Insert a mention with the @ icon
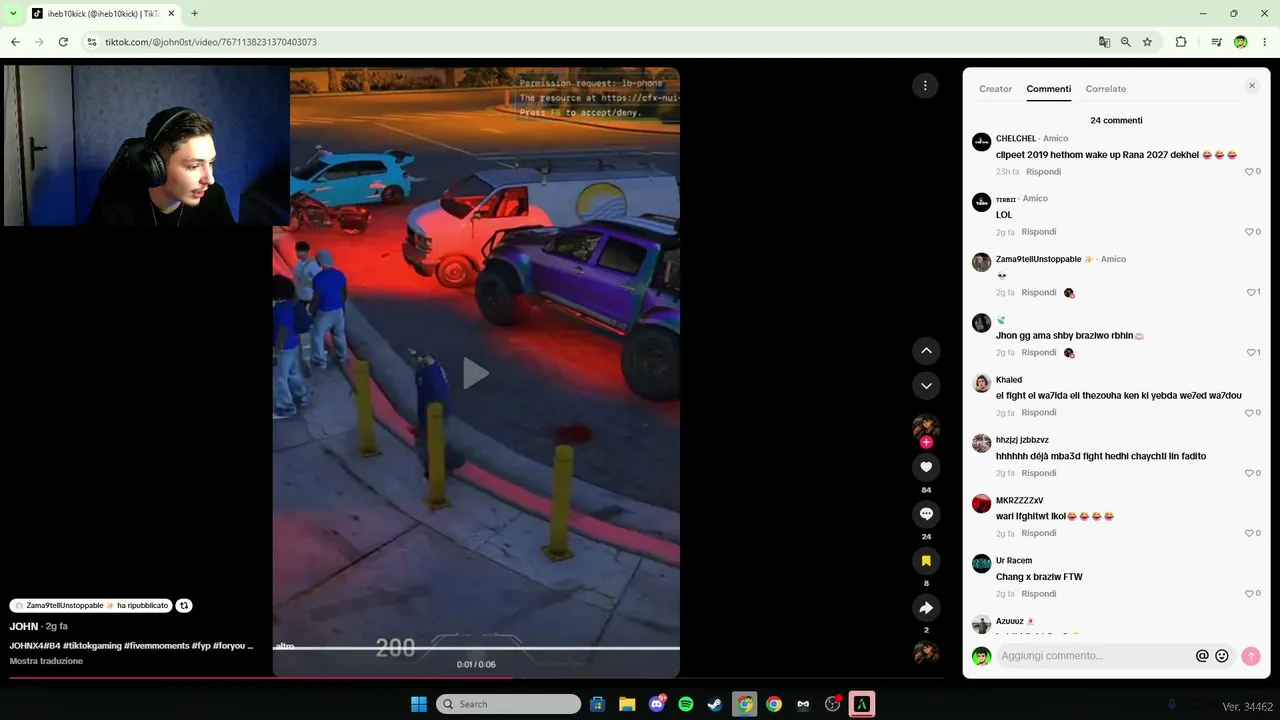 [x=1202, y=656]
